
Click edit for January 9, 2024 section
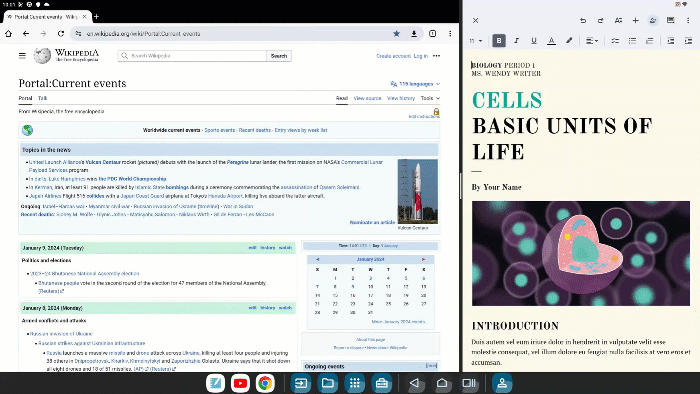coord(252,248)
